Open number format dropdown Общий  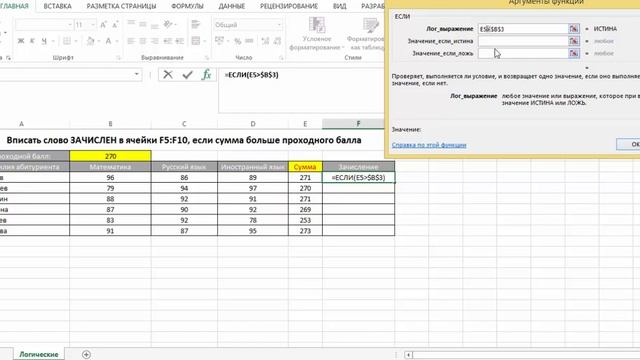pos(279,25)
